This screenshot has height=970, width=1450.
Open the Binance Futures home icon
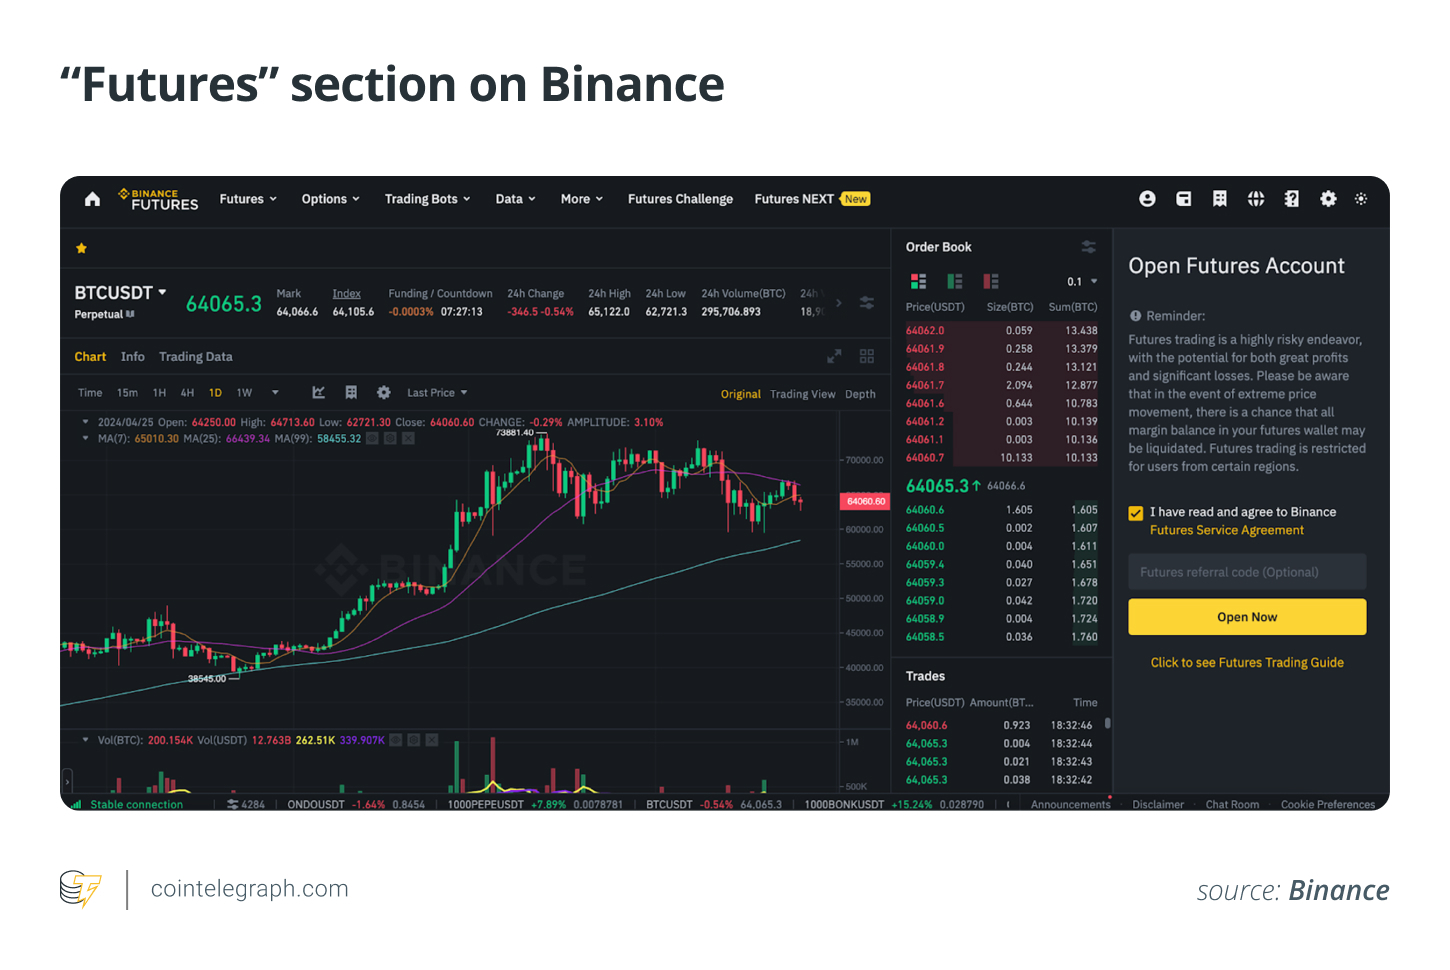[92, 199]
